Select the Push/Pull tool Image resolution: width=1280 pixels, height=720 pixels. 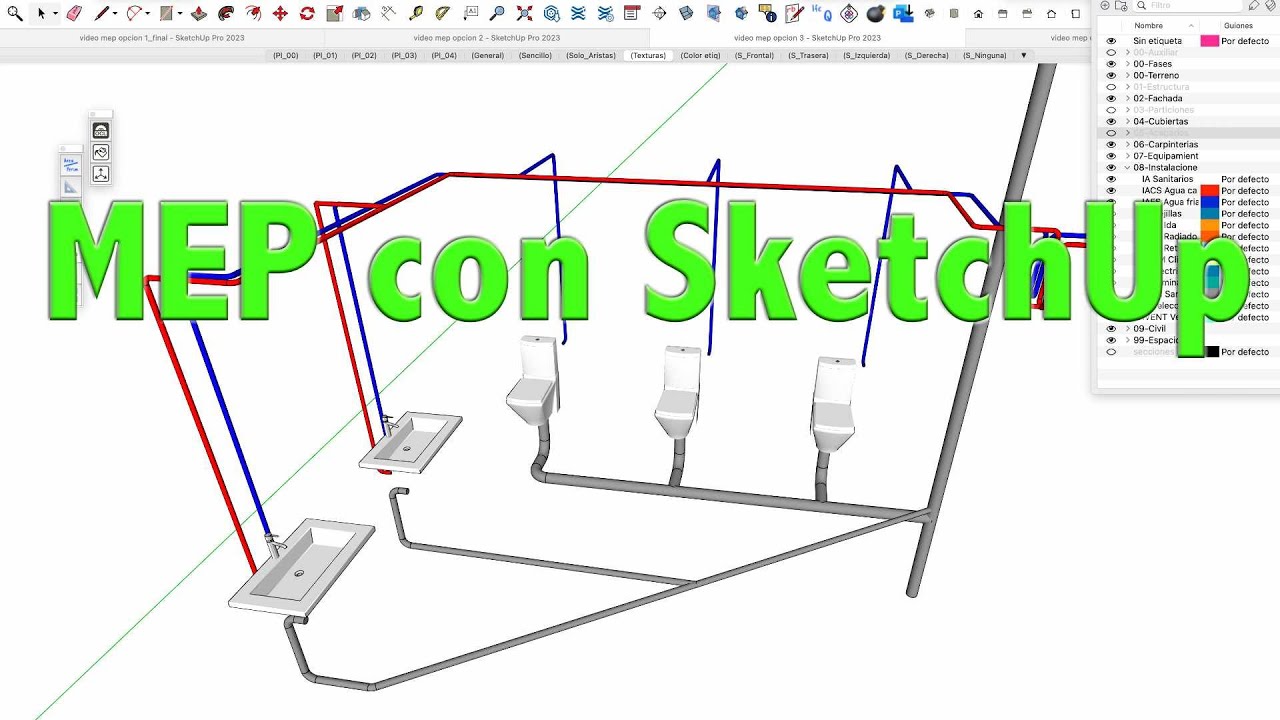point(199,14)
